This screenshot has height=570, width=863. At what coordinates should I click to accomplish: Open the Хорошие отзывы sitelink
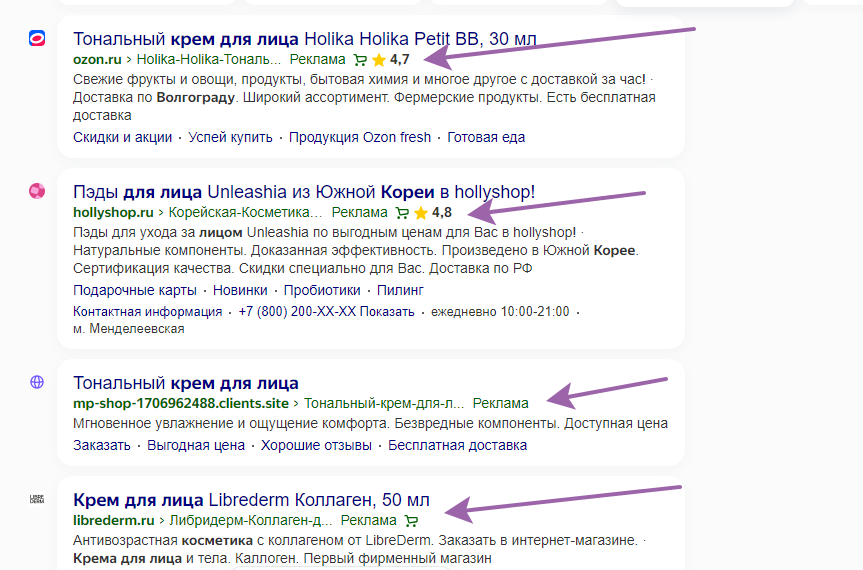pyautogui.click(x=316, y=445)
